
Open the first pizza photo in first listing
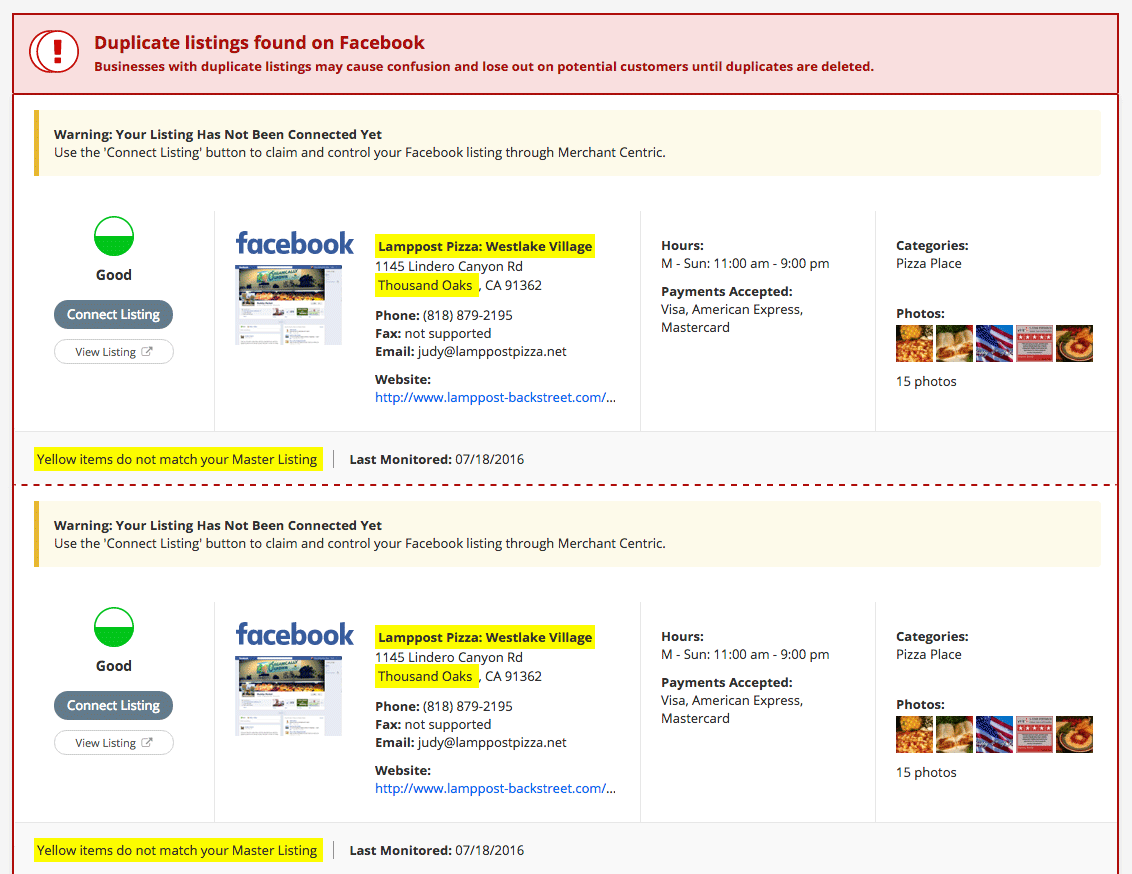coord(915,344)
